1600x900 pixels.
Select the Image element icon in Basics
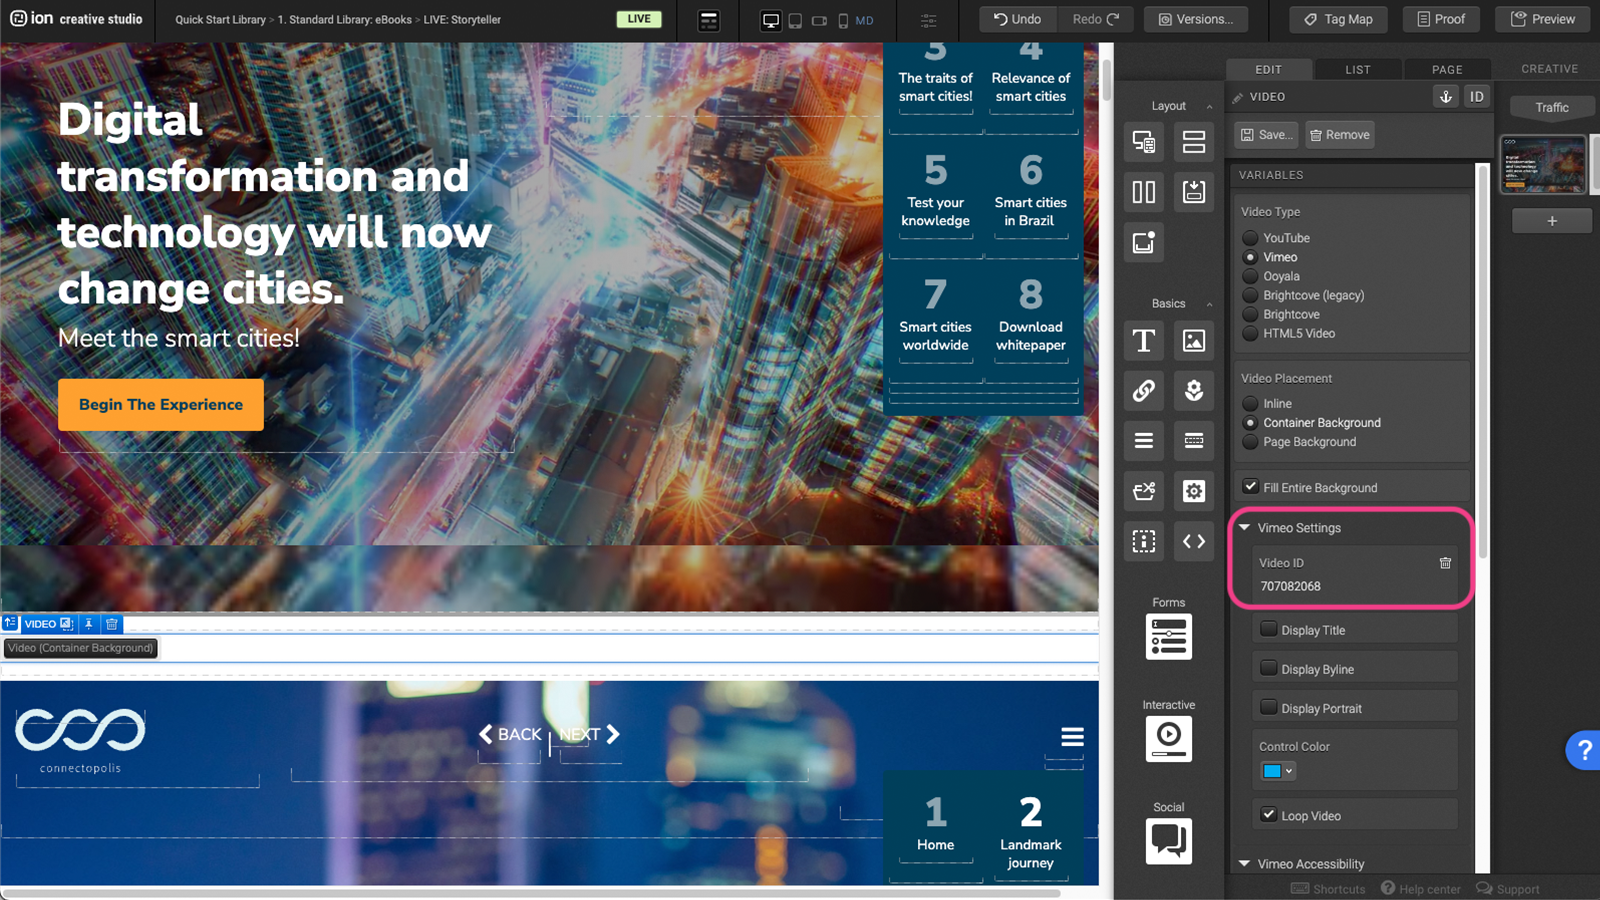(x=1193, y=341)
